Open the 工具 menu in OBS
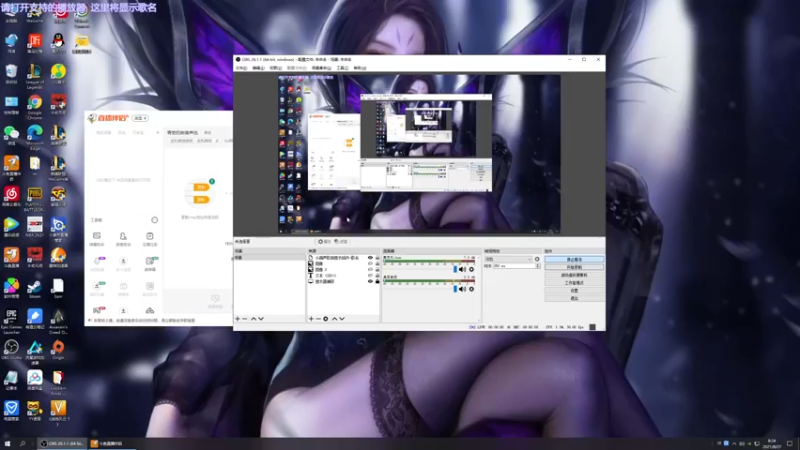The image size is (800, 450). (x=342, y=68)
